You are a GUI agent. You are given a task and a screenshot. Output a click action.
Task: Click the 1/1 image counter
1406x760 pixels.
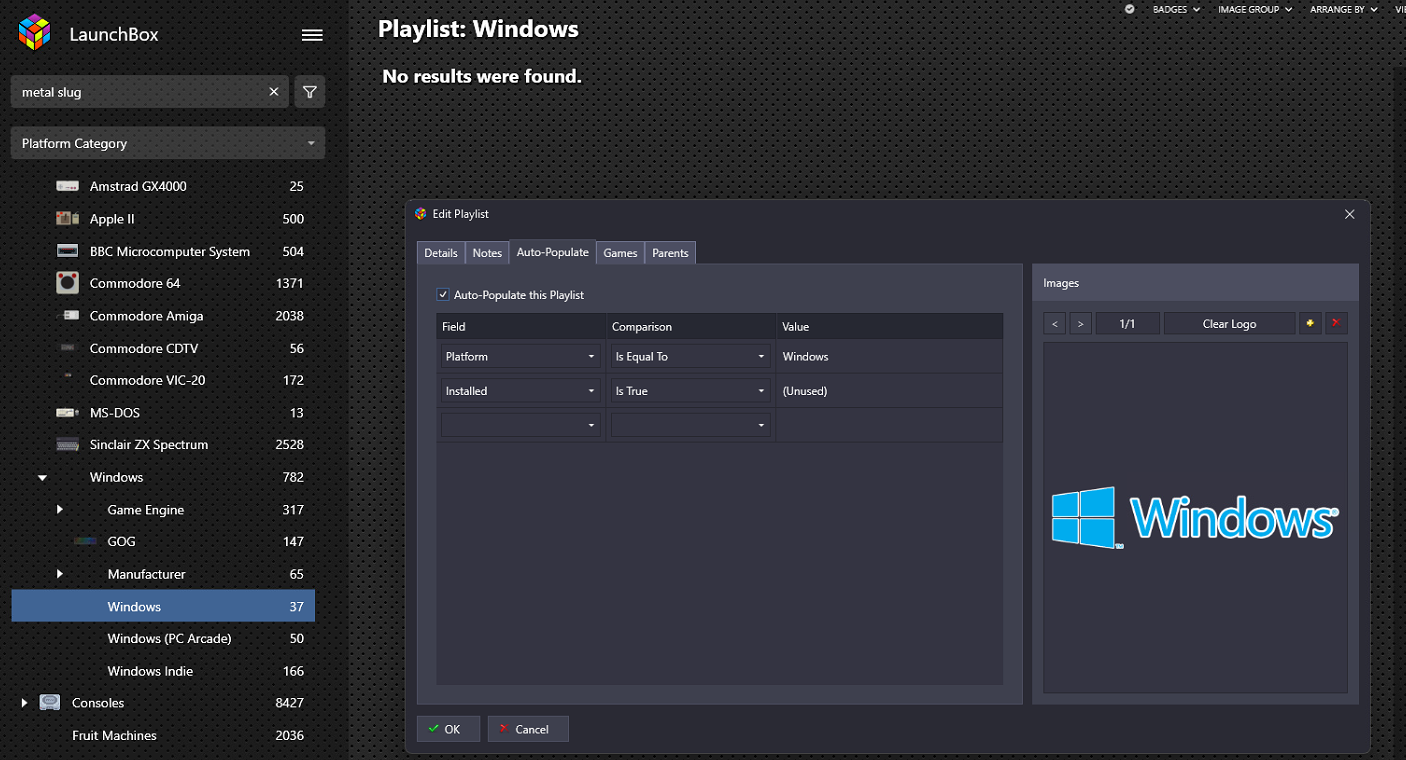pos(1127,324)
